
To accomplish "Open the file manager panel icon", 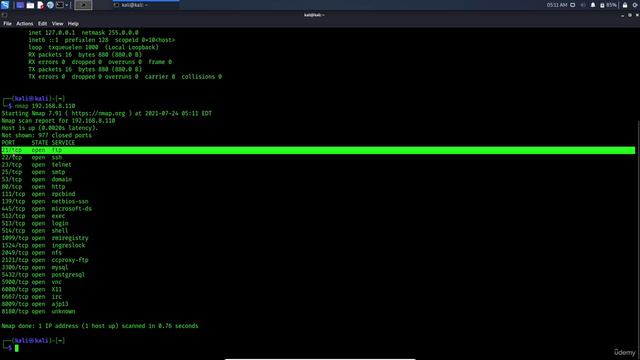I will point(30,5).
